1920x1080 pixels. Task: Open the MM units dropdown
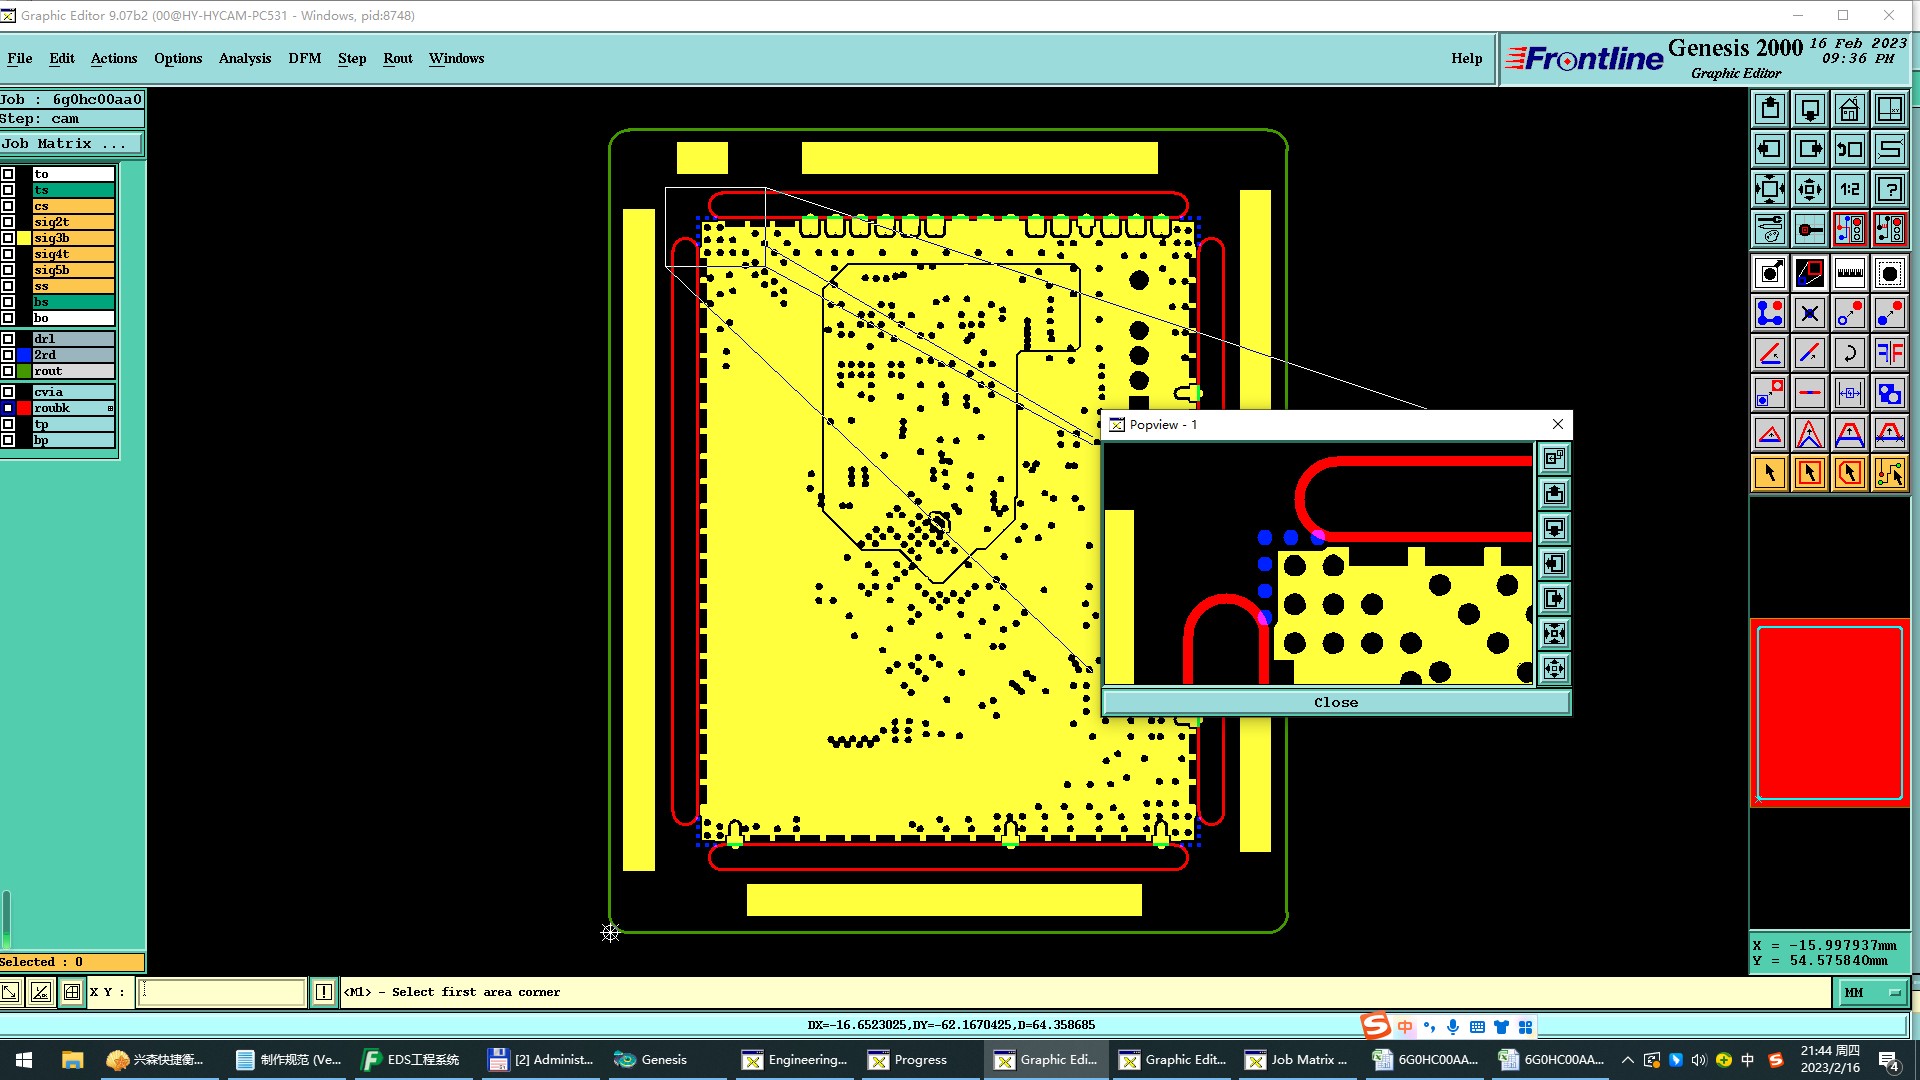pyautogui.click(x=1871, y=992)
